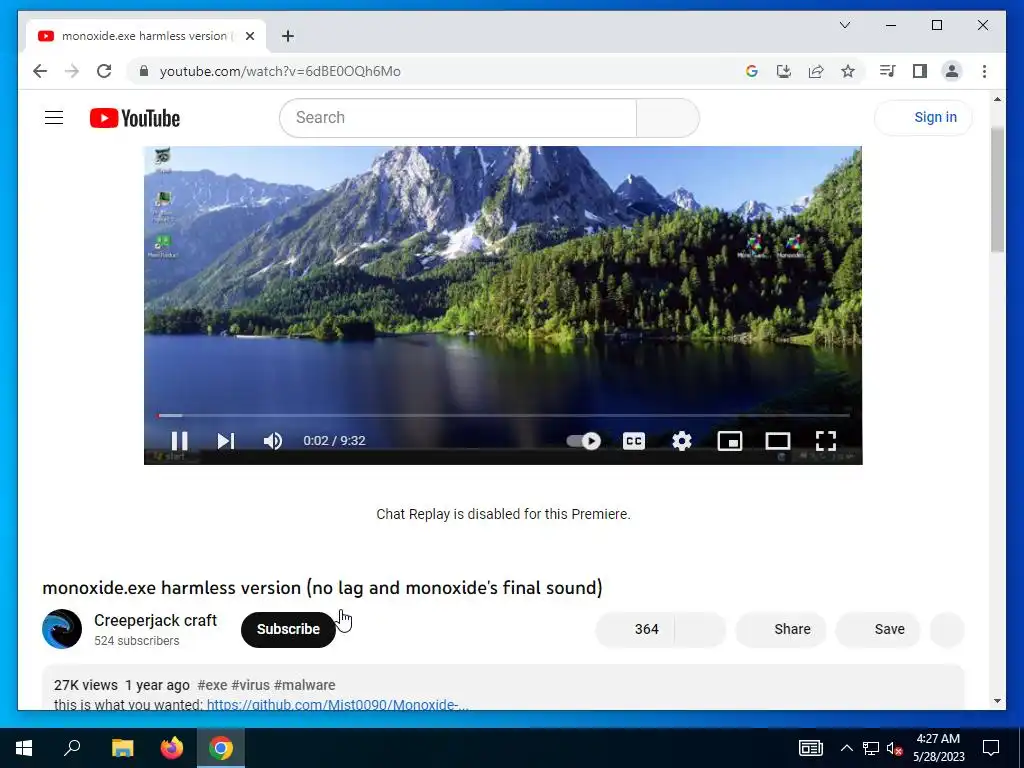Like the video showing 364
Image resolution: width=1024 pixels, height=768 pixels.
pos(635,630)
